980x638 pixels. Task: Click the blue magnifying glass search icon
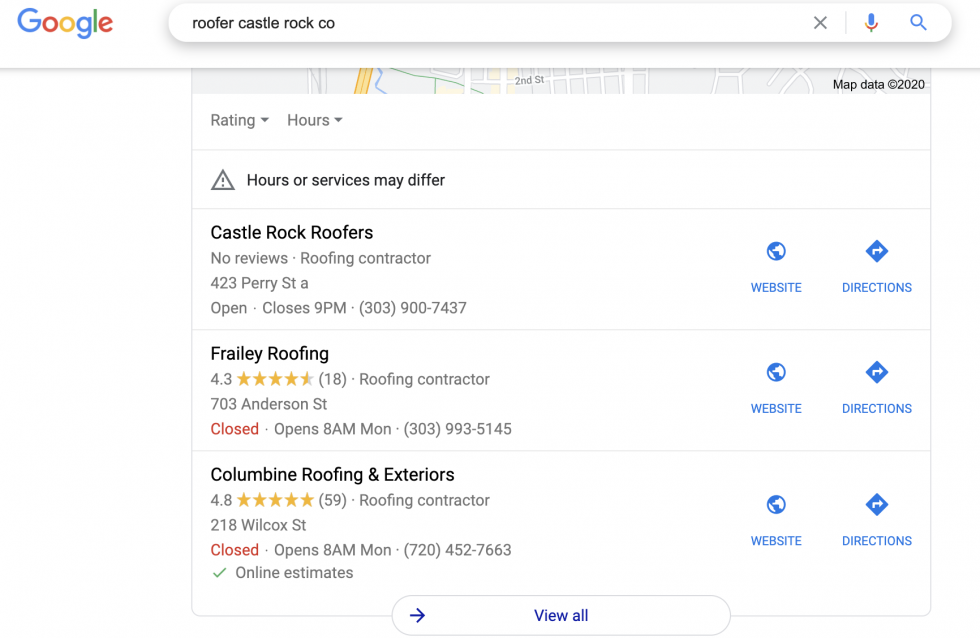click(918, 23)
